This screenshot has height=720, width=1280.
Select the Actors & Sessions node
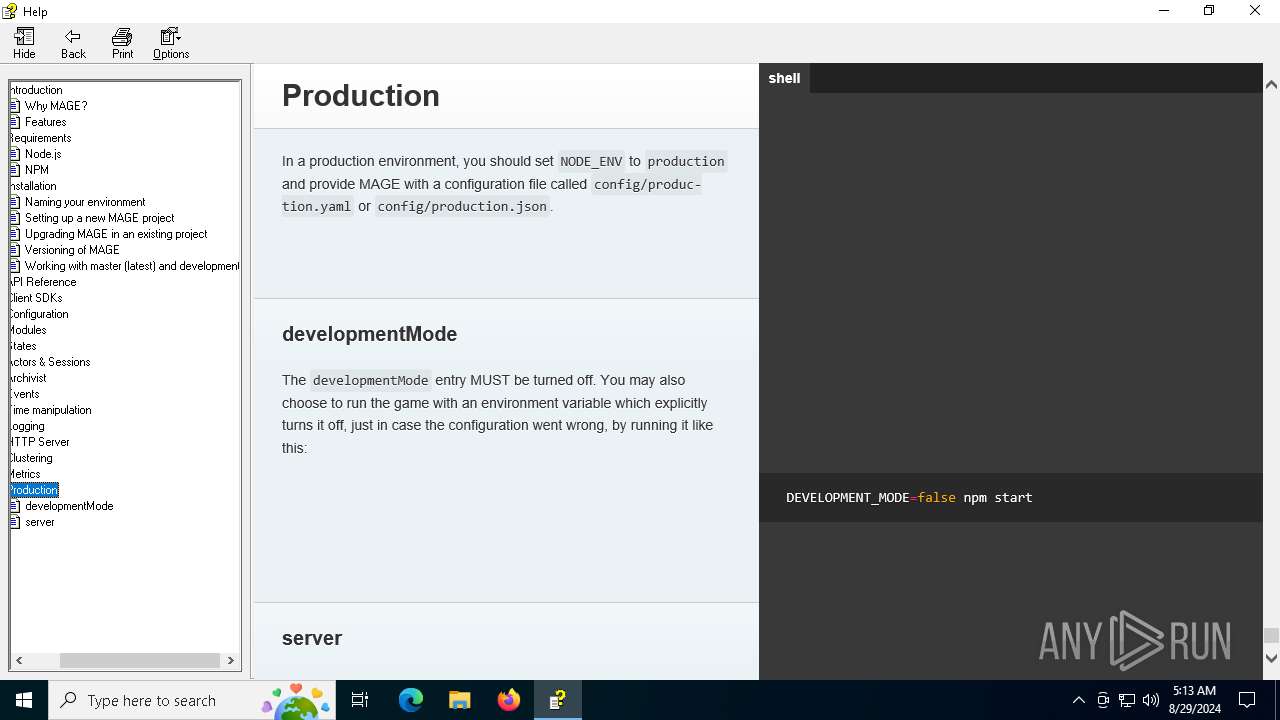(x=50, y=362)
